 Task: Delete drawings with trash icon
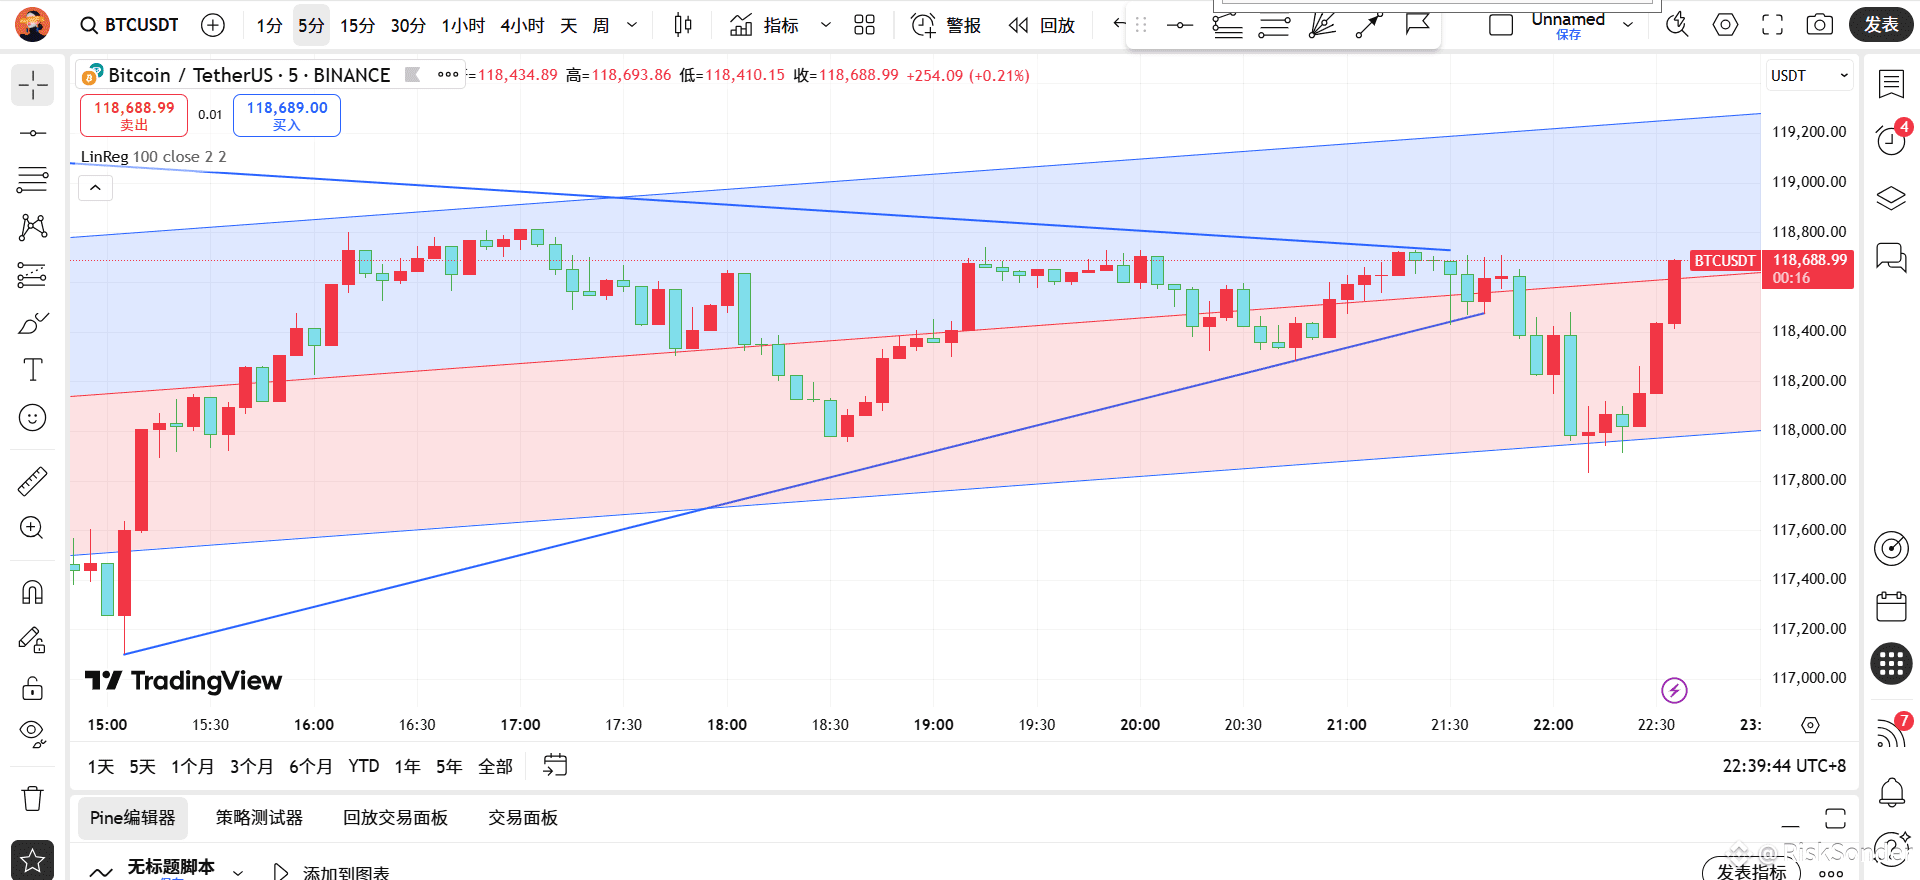click(x=32, y=798)
